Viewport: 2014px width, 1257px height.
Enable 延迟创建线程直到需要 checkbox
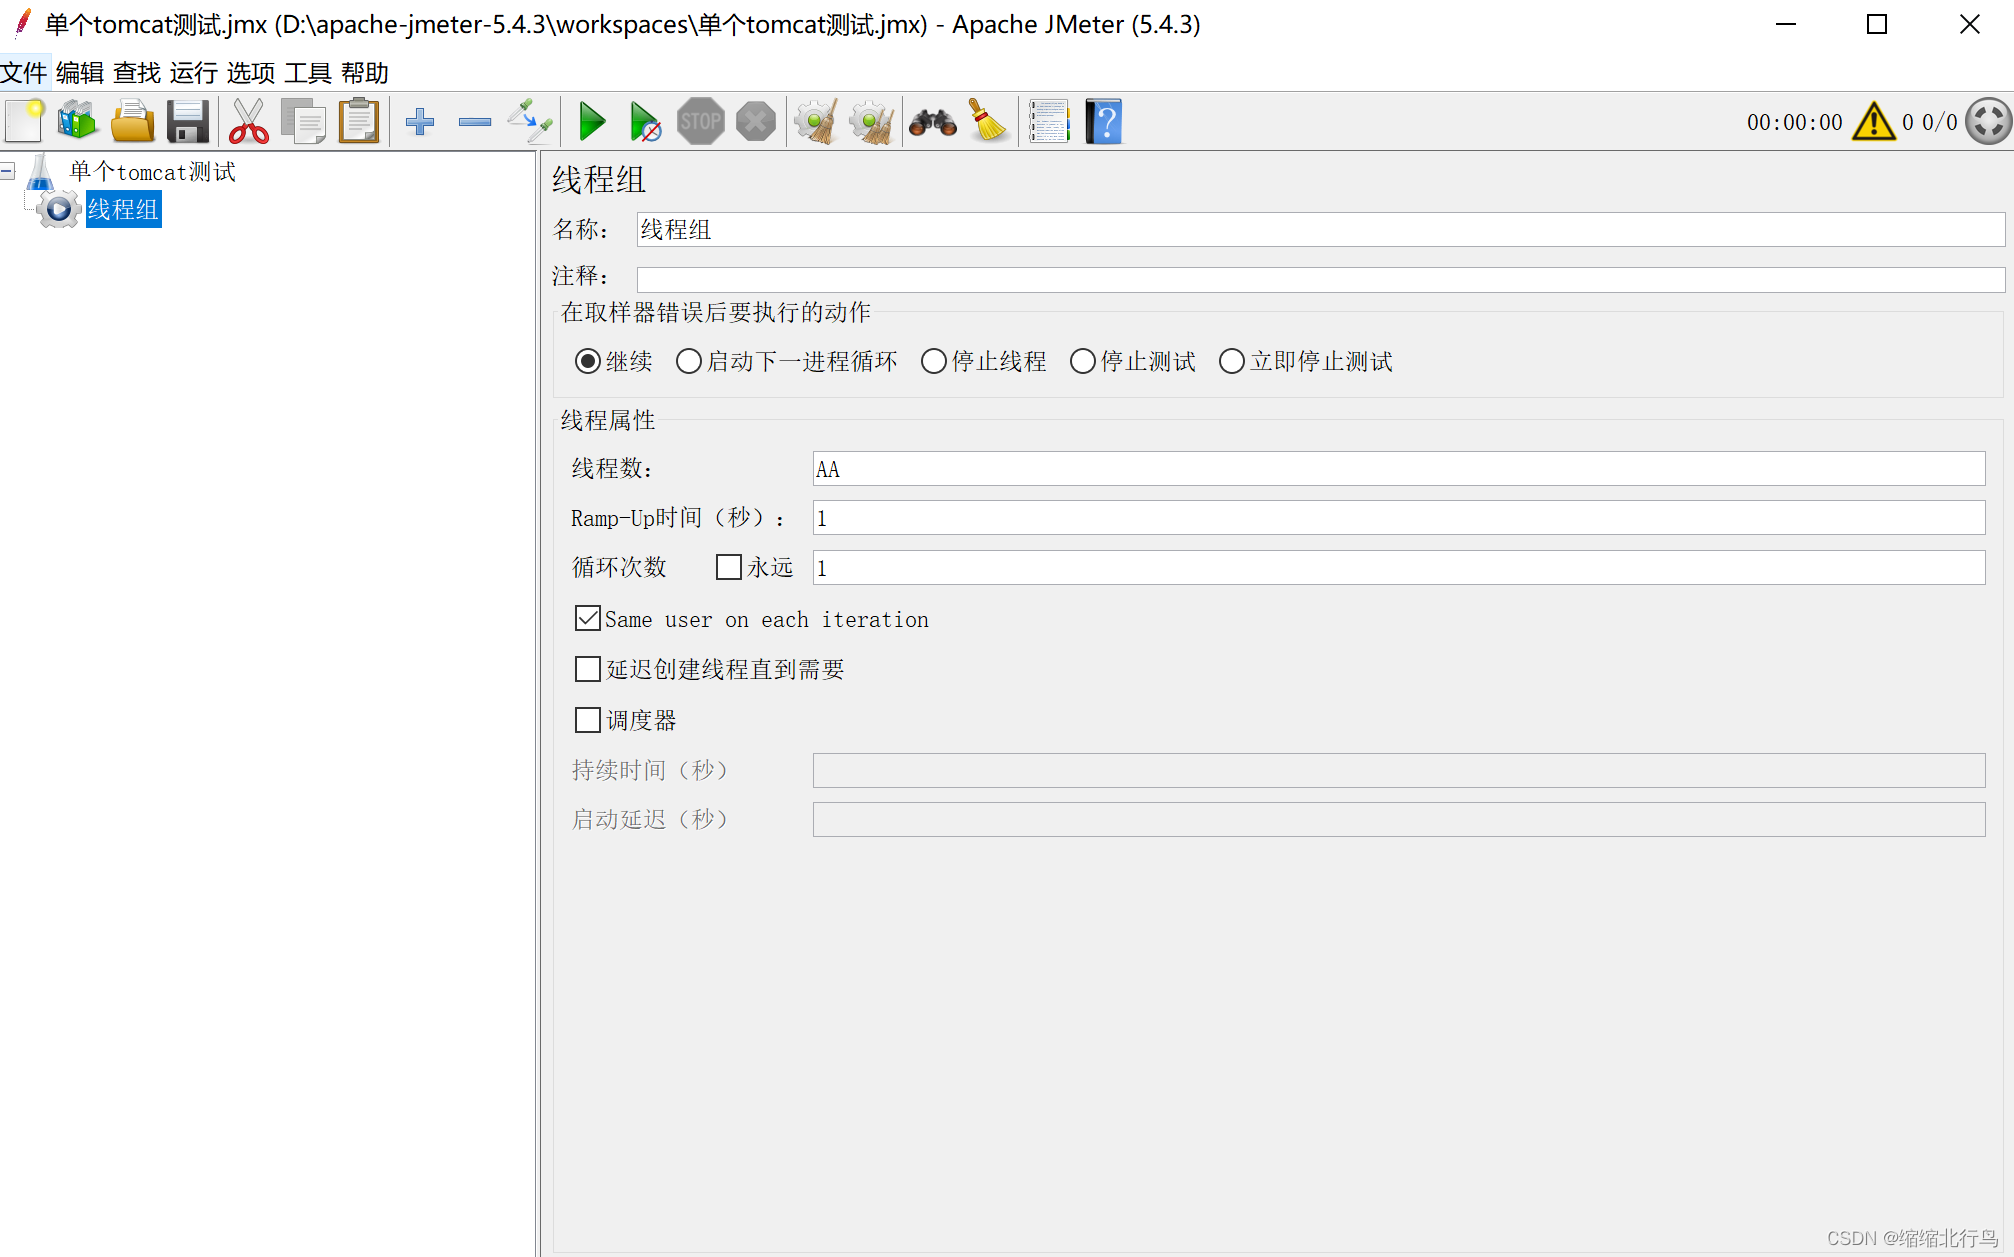point(588,668)
